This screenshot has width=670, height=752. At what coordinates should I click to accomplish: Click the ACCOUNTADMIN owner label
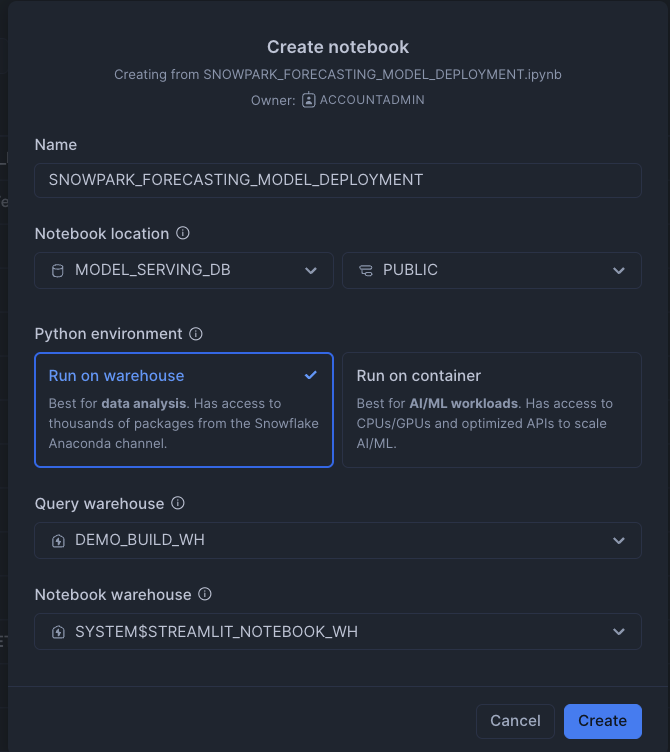tap(372, 100)
